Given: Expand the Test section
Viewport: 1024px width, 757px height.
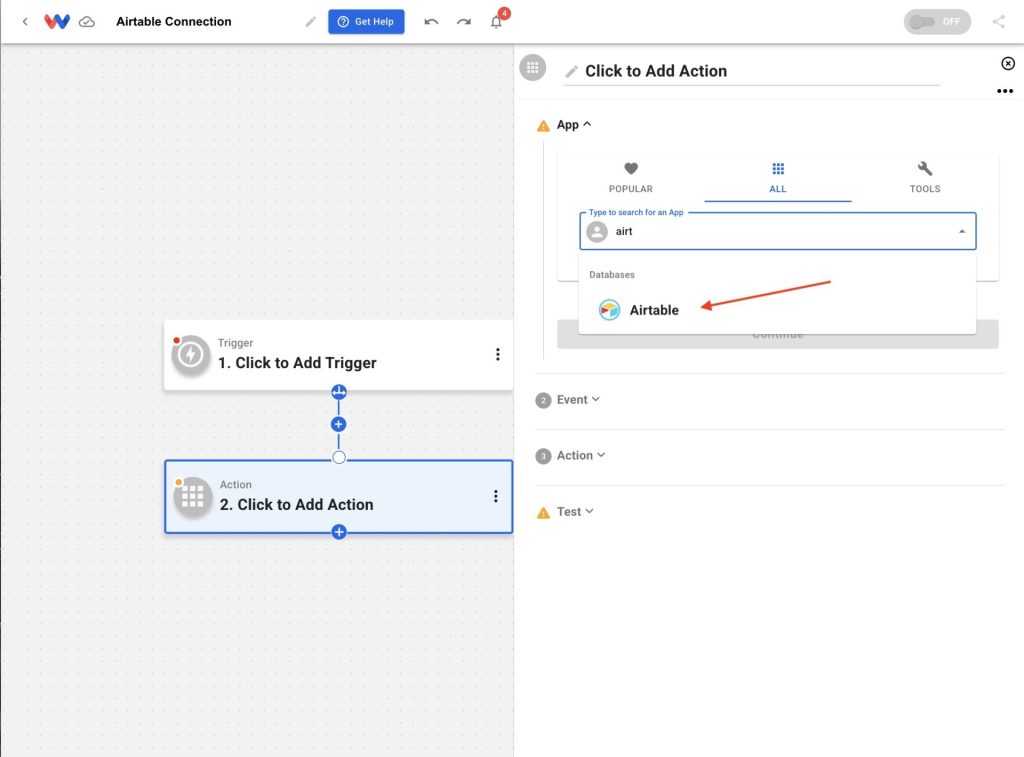Looking at the screenshot, I should pyautogui.click(x=575, y=511).
